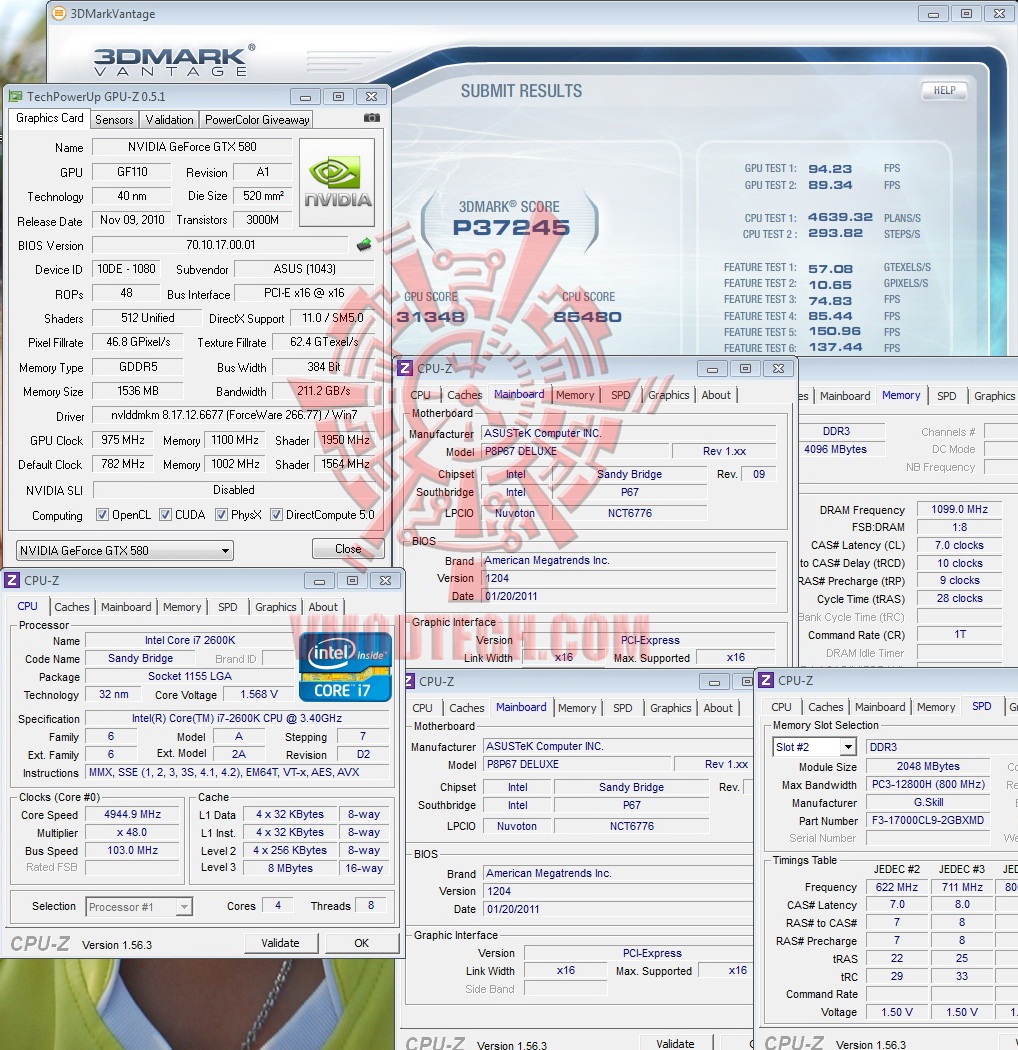This screenshot has height=1050, width=1018.
Task: Select the Graphics Card tab in GPU-Z
Action: click(50, 118)
